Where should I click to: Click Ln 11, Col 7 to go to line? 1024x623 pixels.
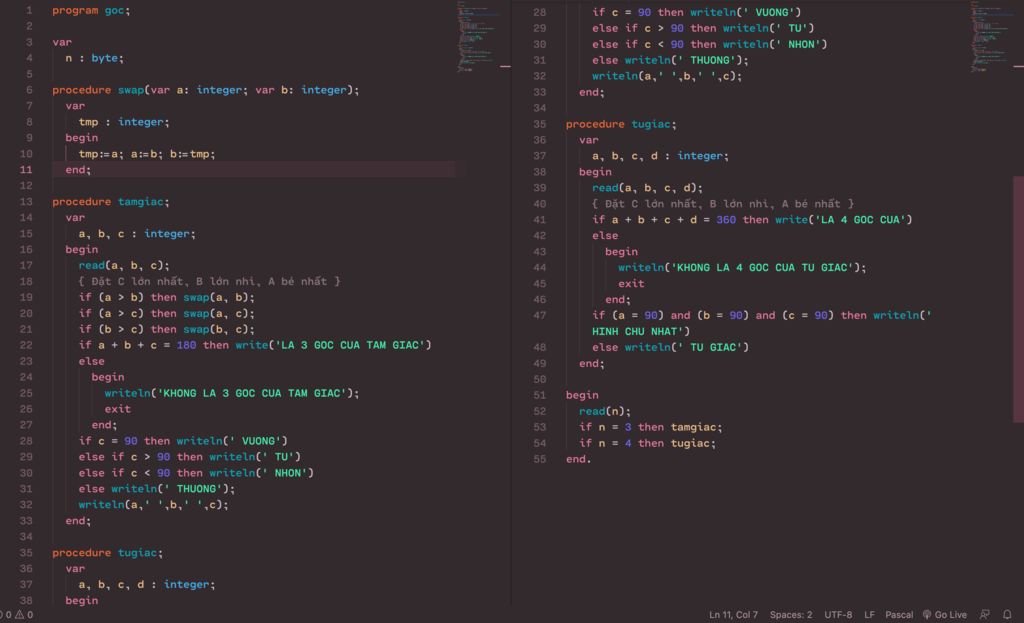tap(733, 615)
